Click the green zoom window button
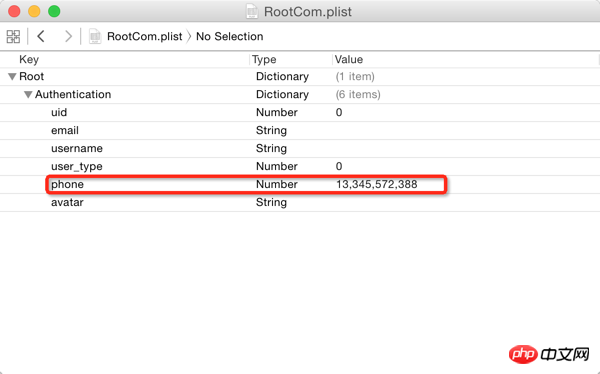The height and width of the screenshot is (374, 600). [x=54, y=11]
